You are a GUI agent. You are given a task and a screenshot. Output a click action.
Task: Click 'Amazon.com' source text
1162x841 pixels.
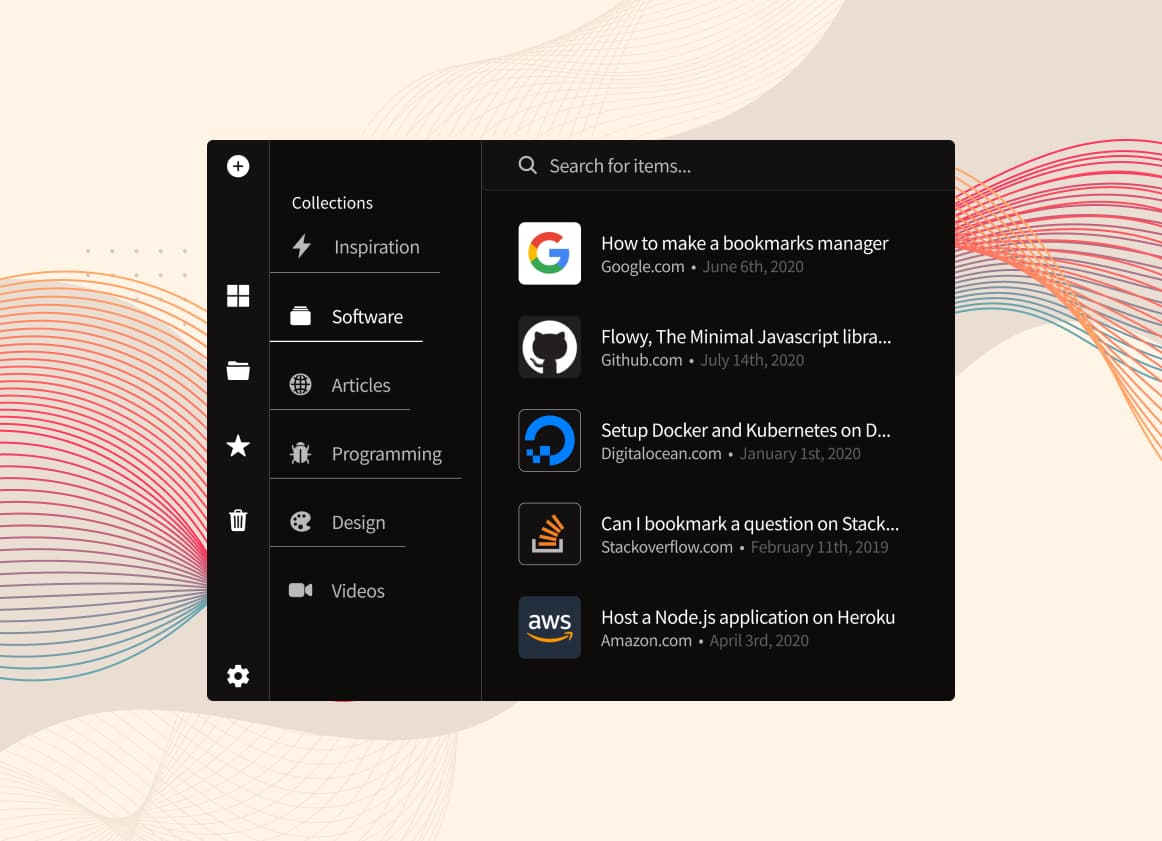[x=646, y=640]
